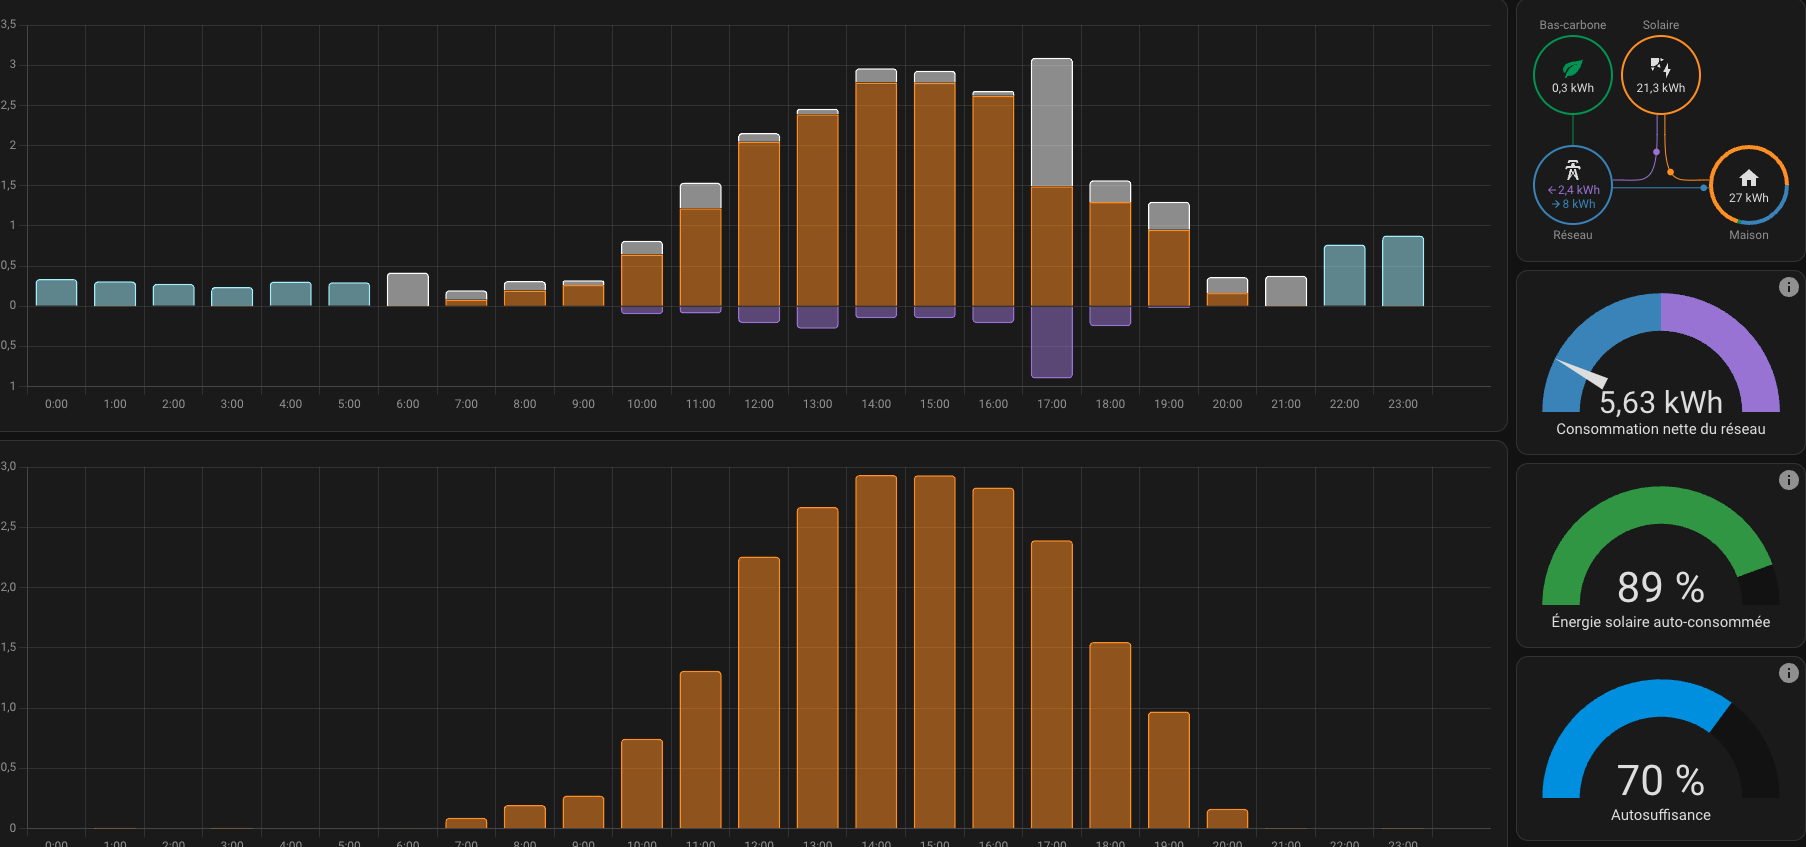Click the white needle on the grid gauge

click(1582, 373)
